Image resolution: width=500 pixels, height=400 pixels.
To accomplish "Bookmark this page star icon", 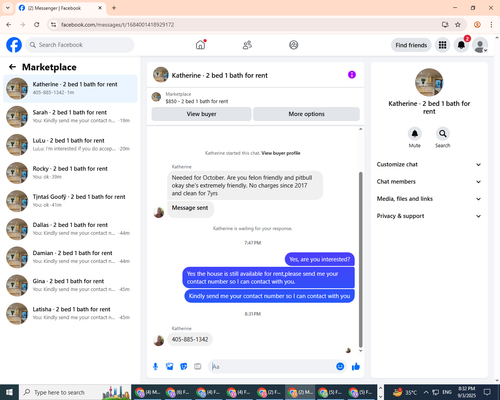I will (x=458, y=25).
